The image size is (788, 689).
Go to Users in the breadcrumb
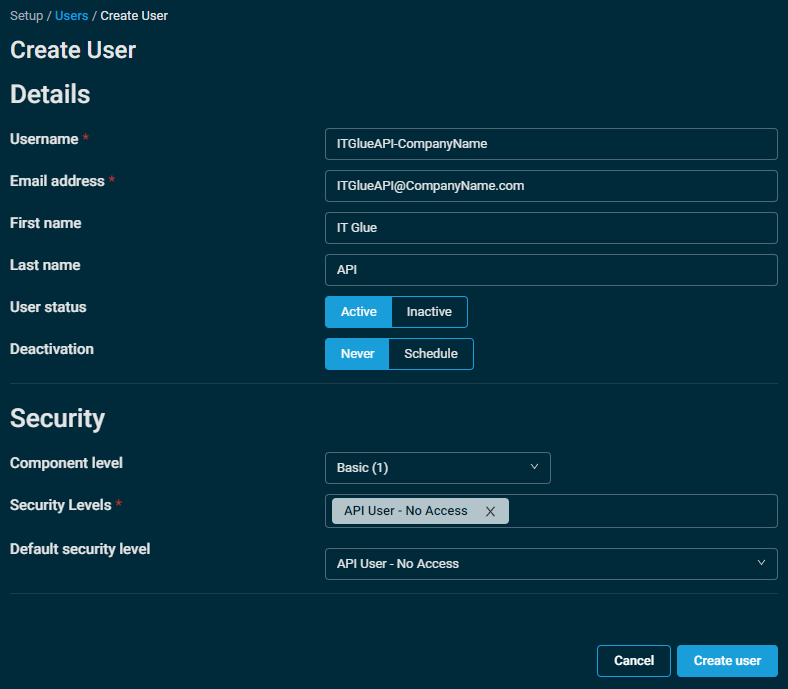pos(71,16)
